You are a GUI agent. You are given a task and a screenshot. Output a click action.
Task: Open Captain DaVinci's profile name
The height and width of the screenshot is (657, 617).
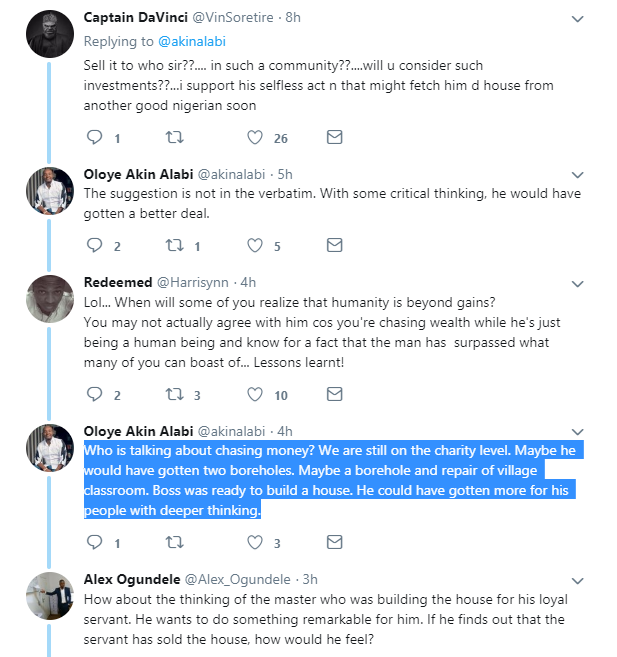click(x=135, y=18)
